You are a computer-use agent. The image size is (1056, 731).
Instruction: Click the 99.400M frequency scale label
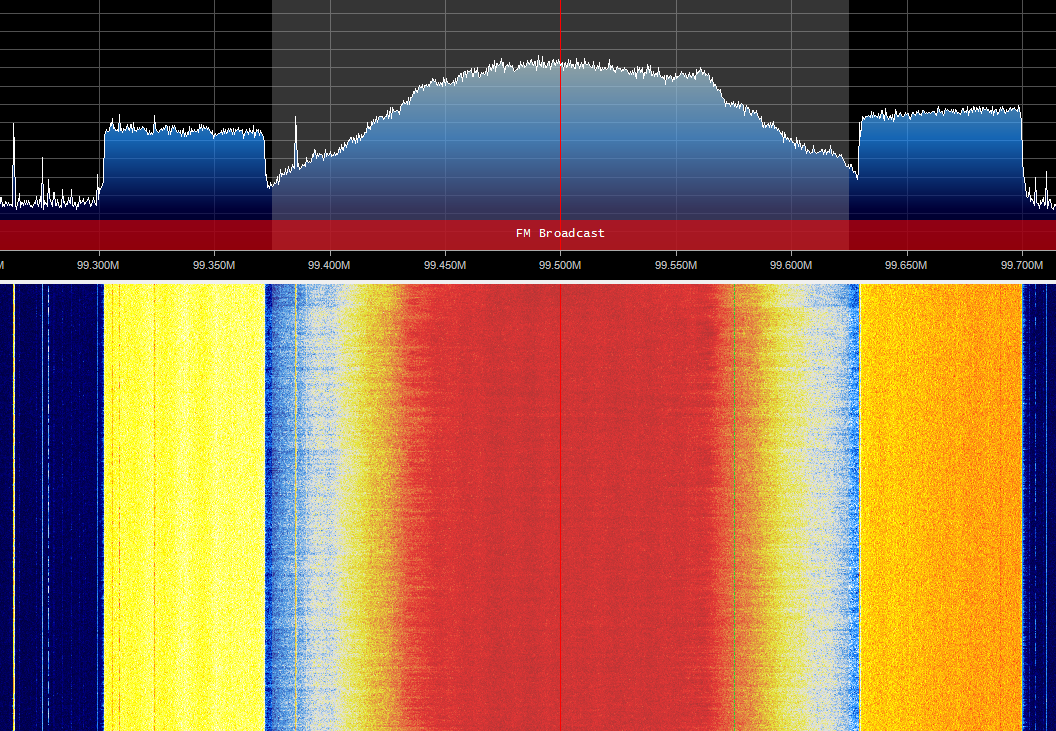pyautogui.click(x=329, y=265)
